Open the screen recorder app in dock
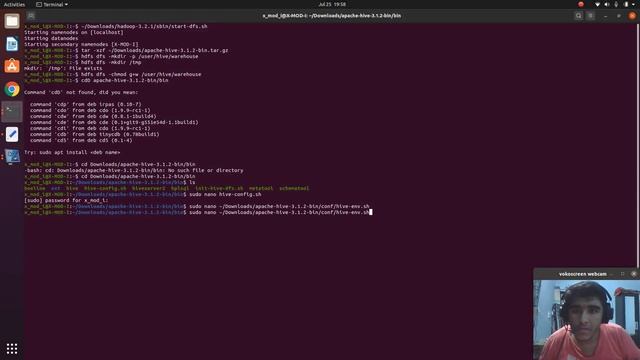This screenshot has height=360, width=640. click(x=12, y=156)
